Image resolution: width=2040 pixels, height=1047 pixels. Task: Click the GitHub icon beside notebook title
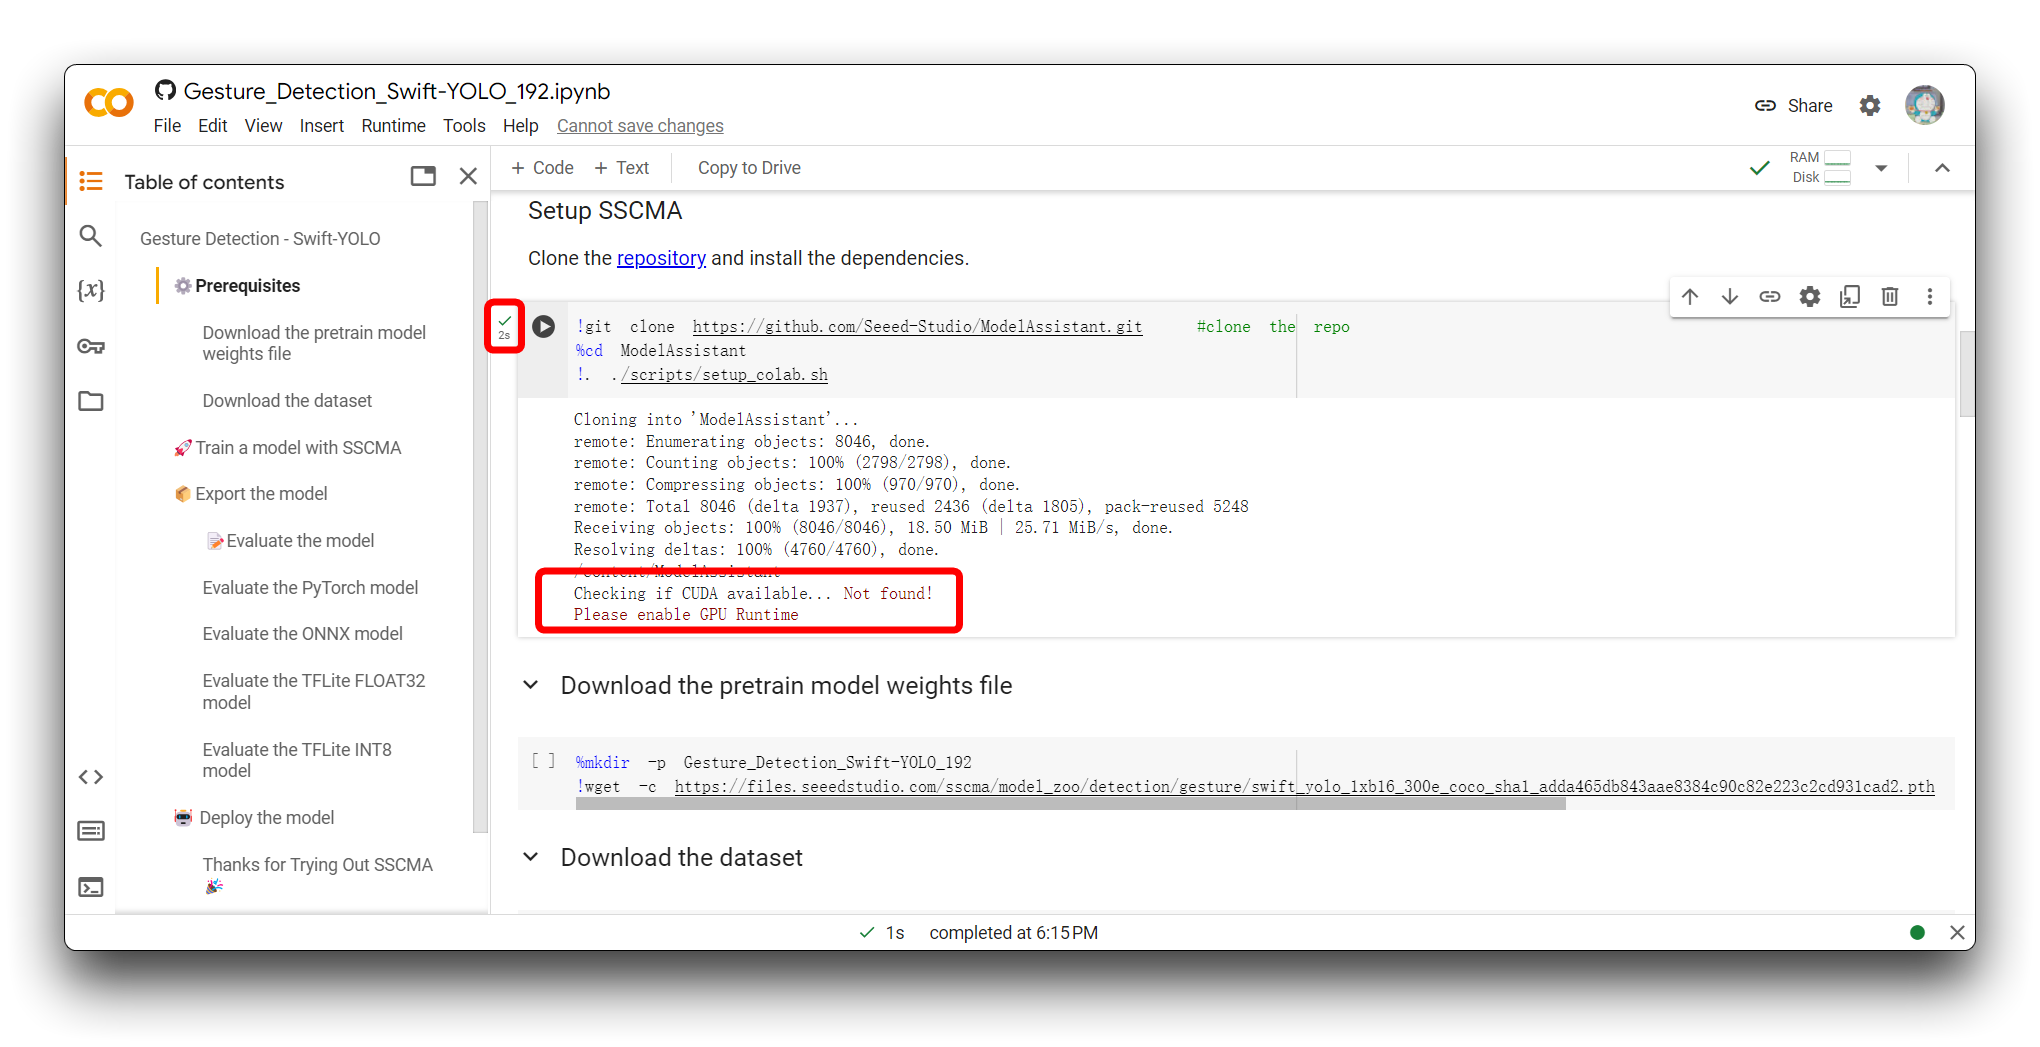point(166,91)
